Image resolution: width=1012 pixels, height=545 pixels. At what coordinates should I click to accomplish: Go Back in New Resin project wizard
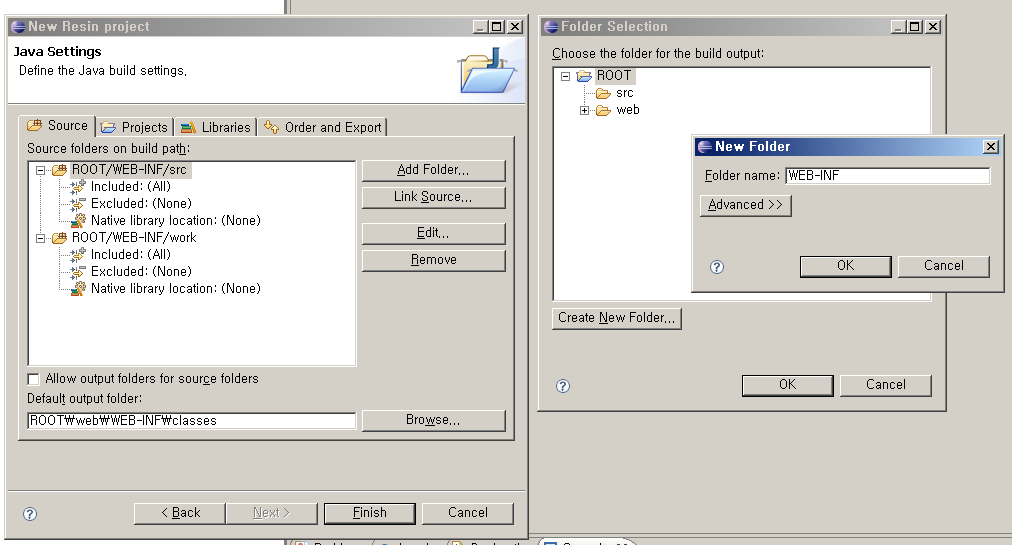click(x=180, y=513)
